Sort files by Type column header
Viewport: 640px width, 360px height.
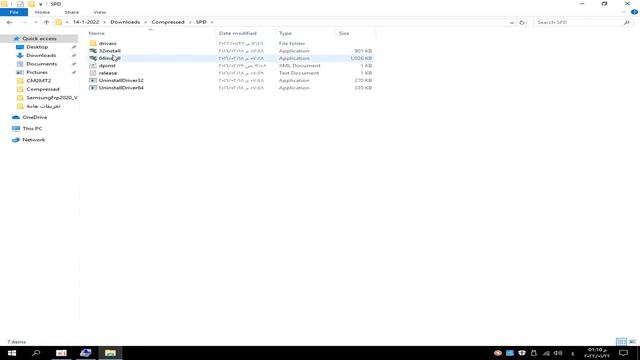285,33
